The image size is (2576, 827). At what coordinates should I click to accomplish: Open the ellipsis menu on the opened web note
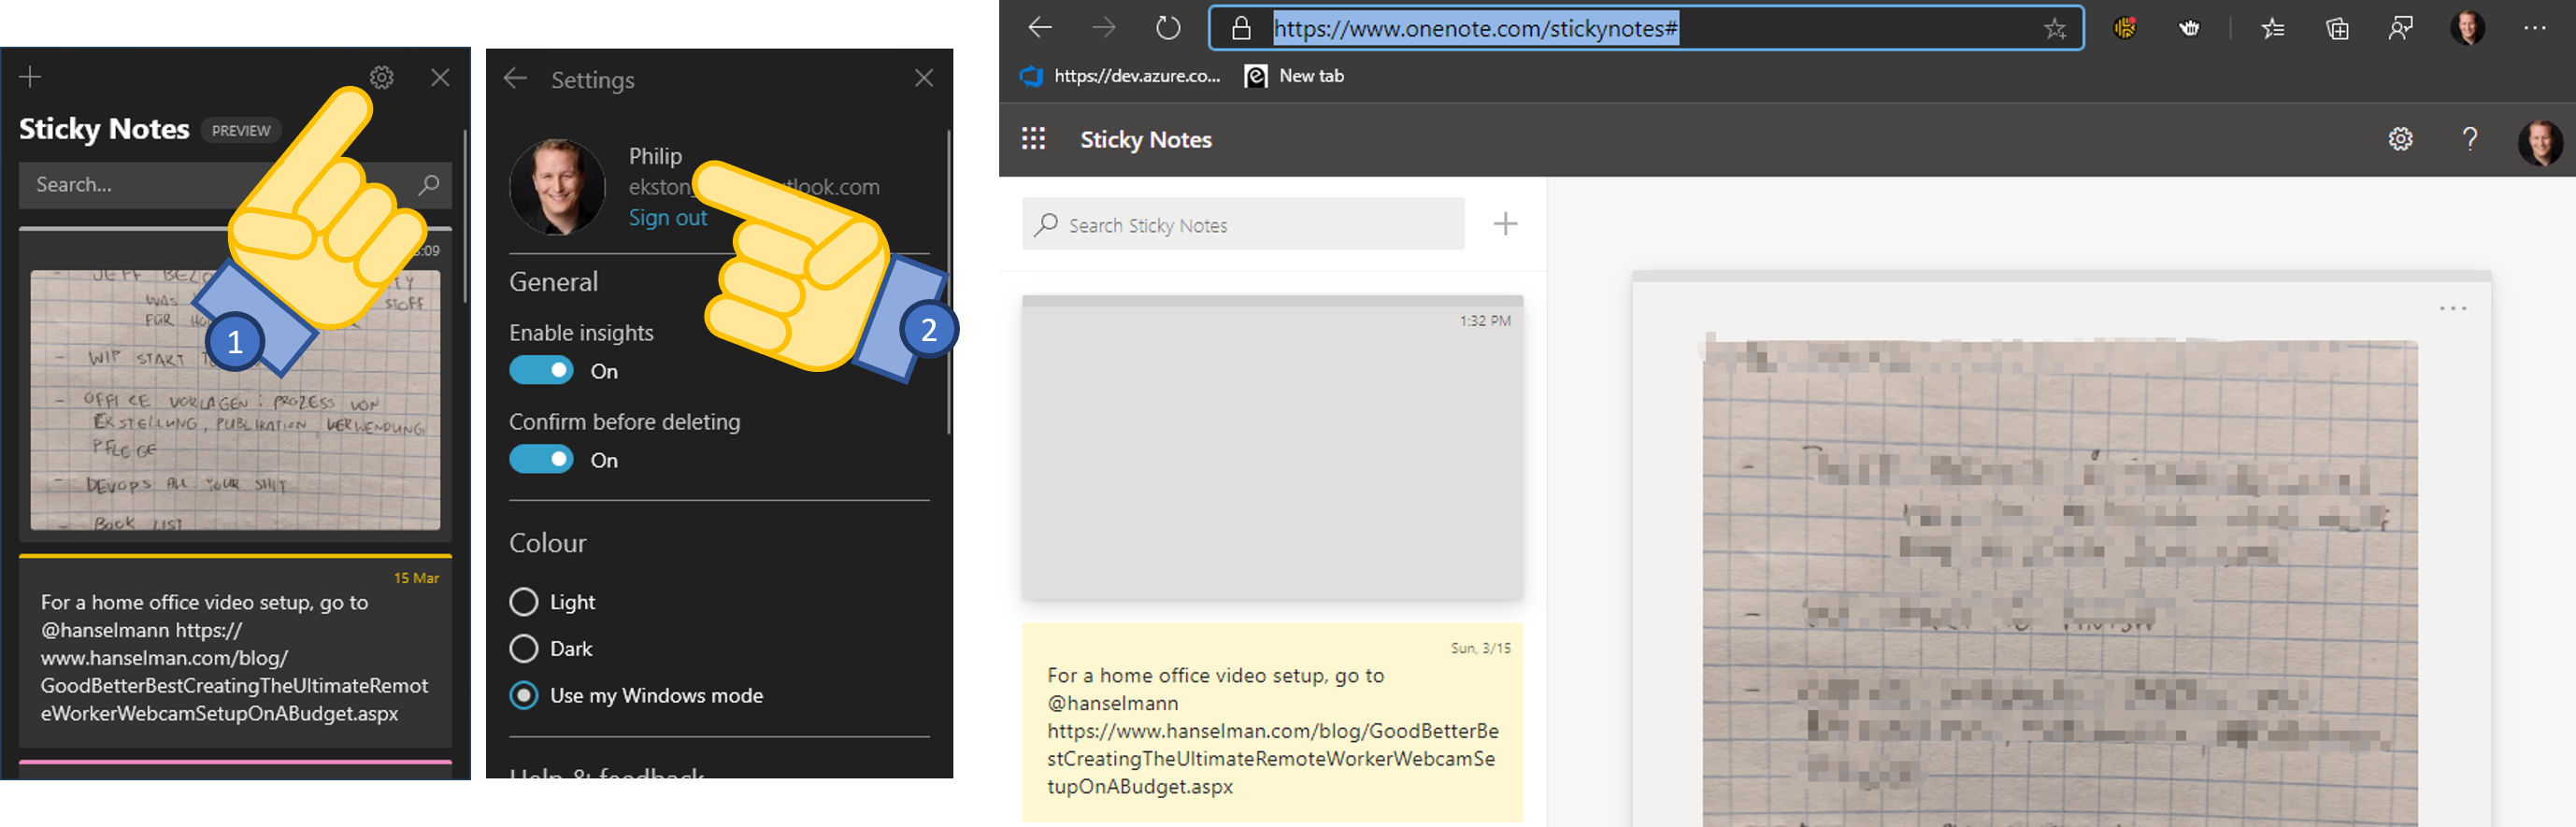pyautogui.click(x=2452, y=308)
